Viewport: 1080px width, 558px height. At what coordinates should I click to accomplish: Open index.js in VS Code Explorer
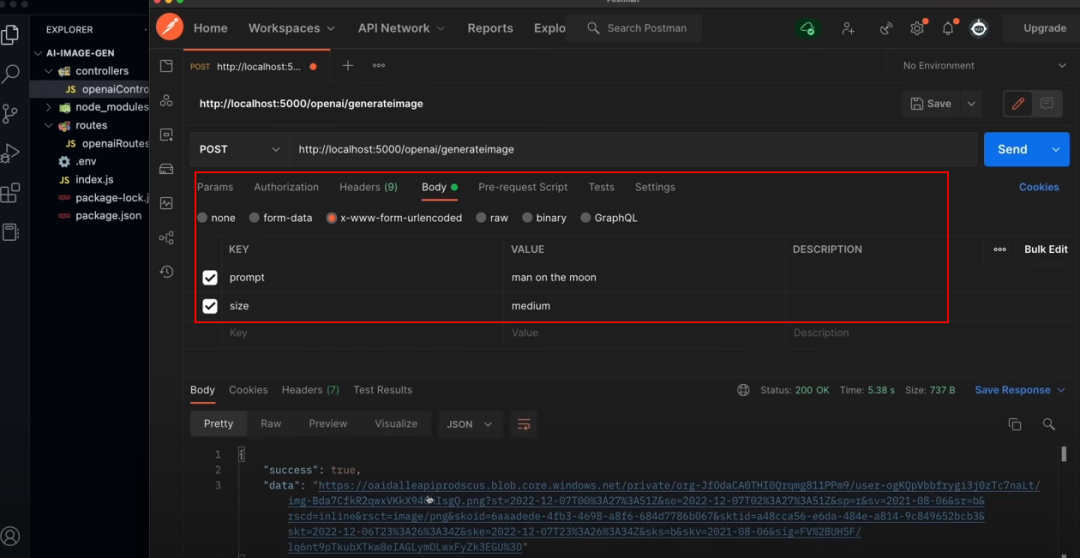(x=94, y=180)
